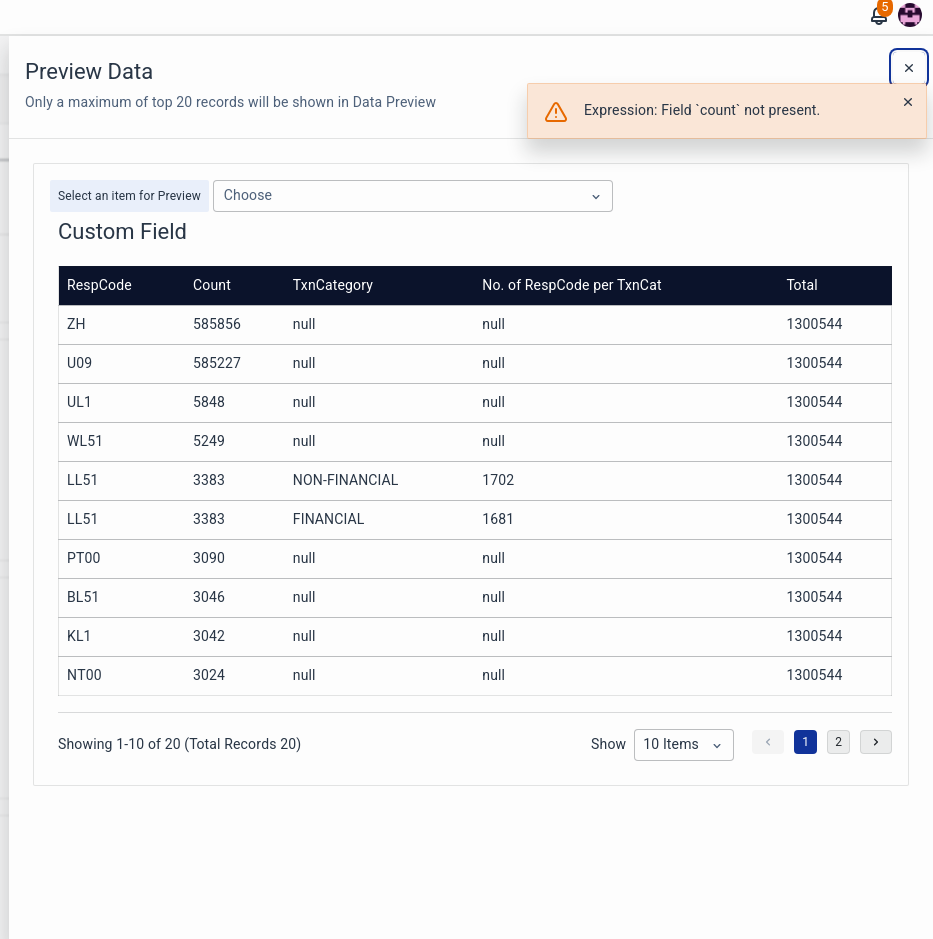This screenshot has height=939, width=933.
Task: Click the user profile avatar
Action: click(x=910, y=15)
